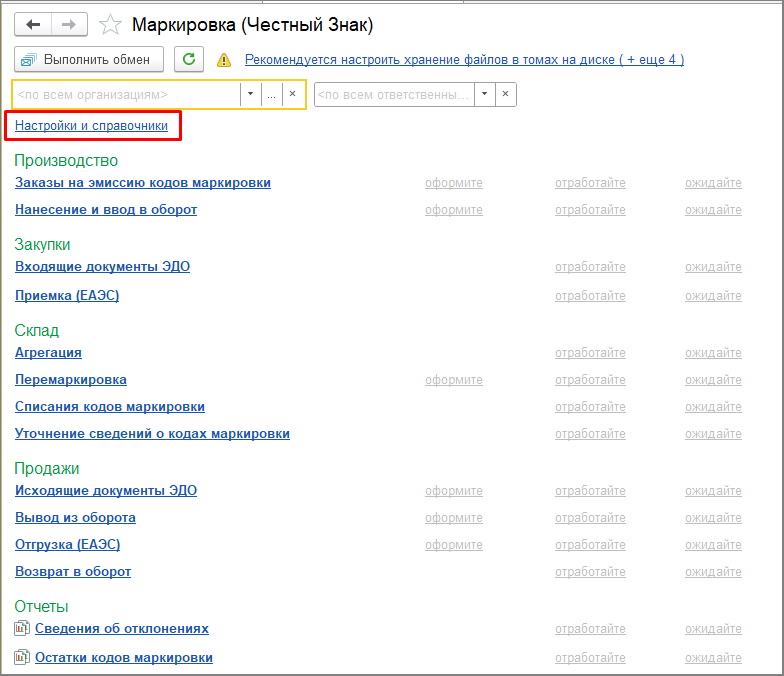Click the Производство section heading
The image size is (784, 676).
click(x=66, y=160)
